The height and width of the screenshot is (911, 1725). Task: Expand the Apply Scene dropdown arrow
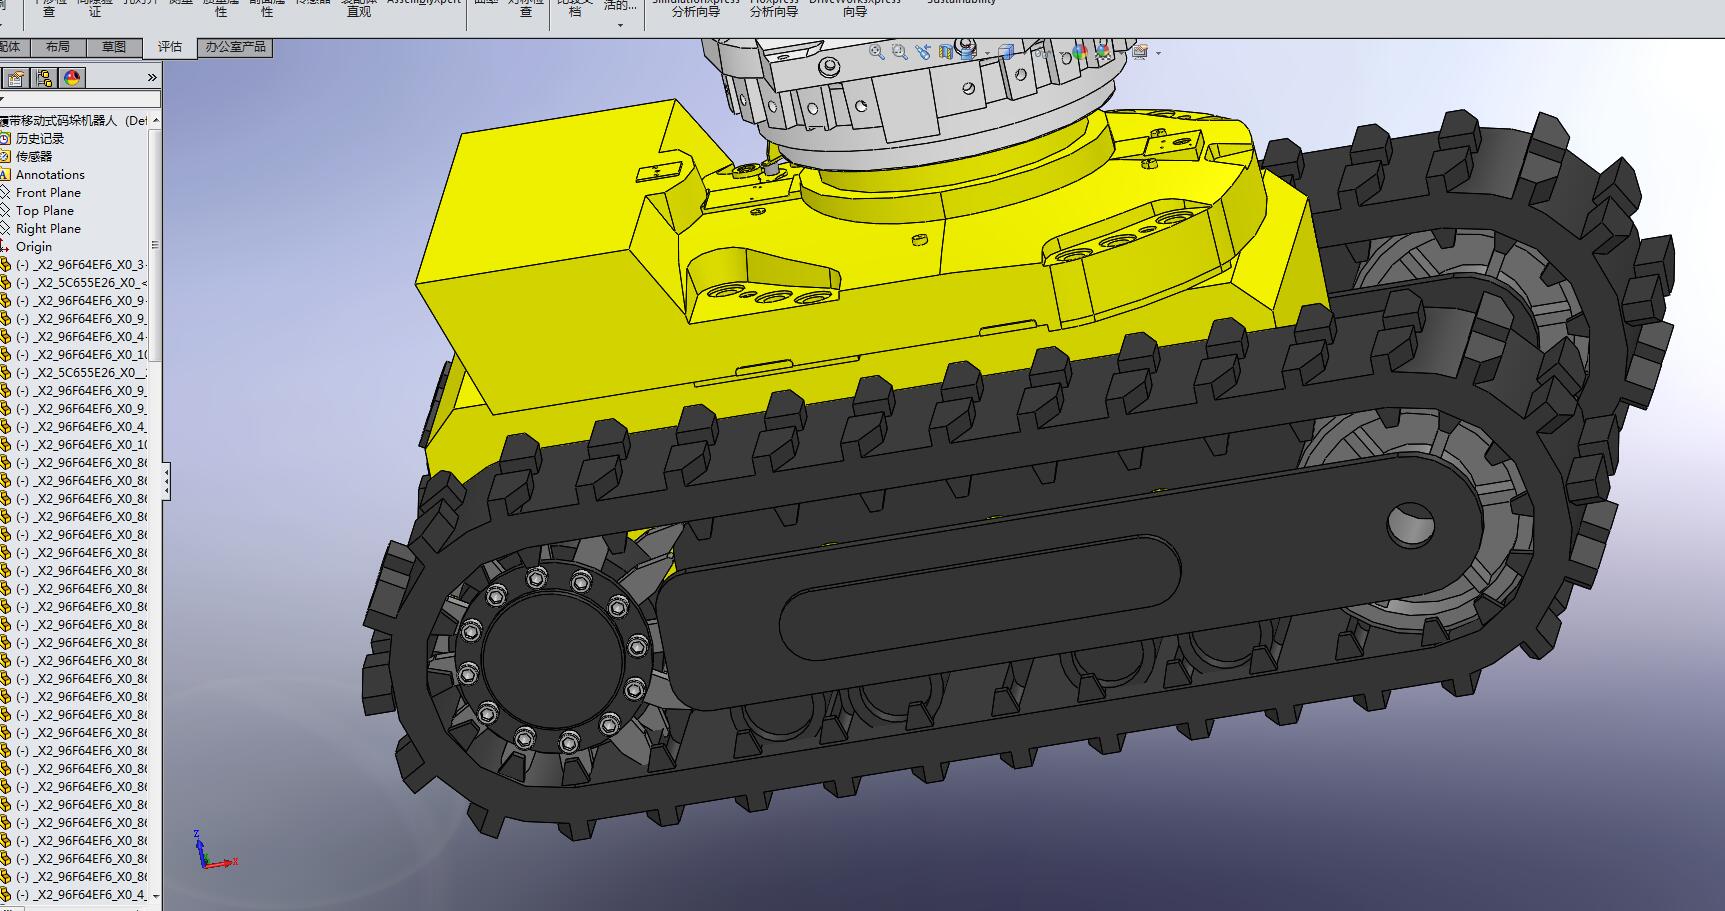pos(1121,53)
